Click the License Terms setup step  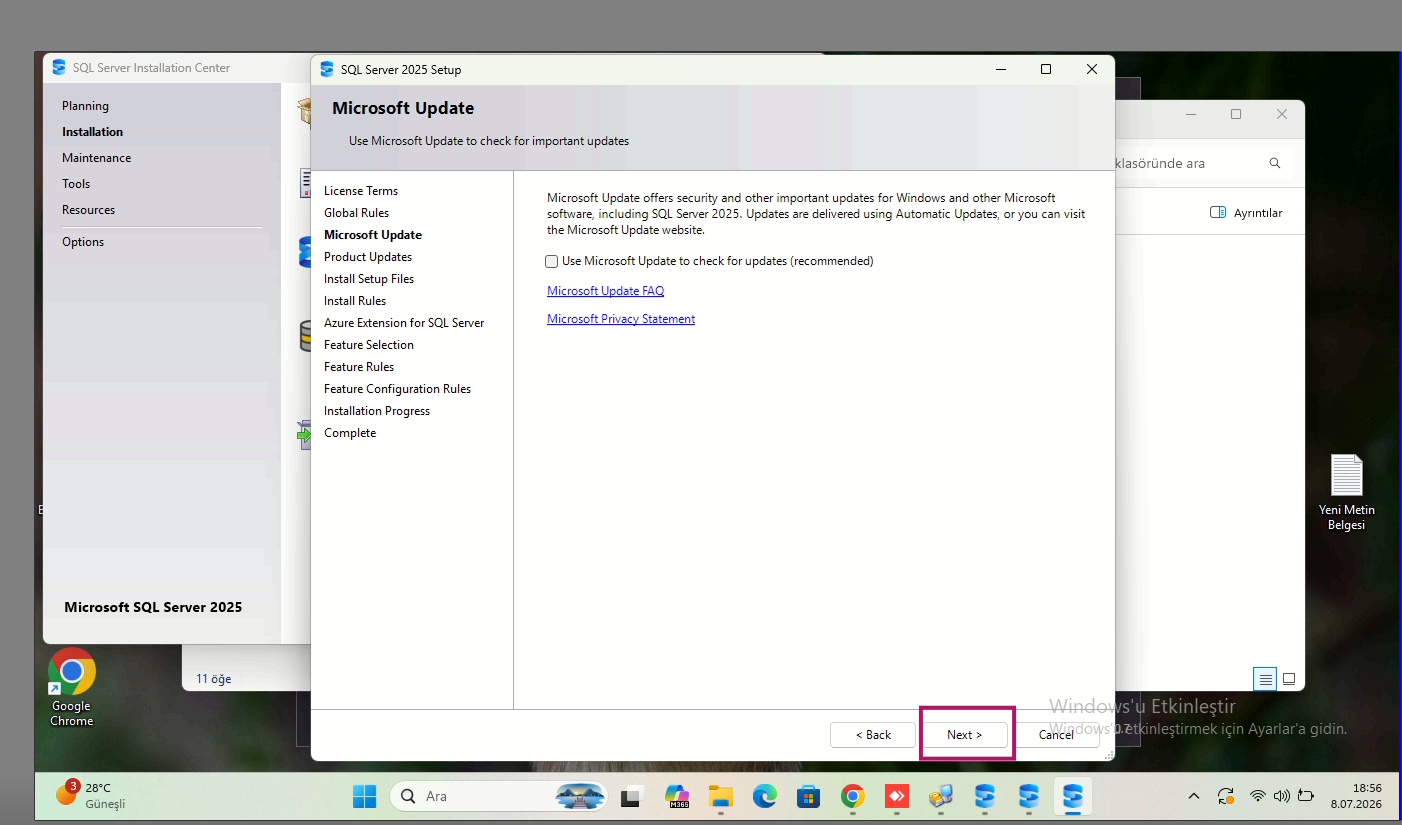point(361,191)
